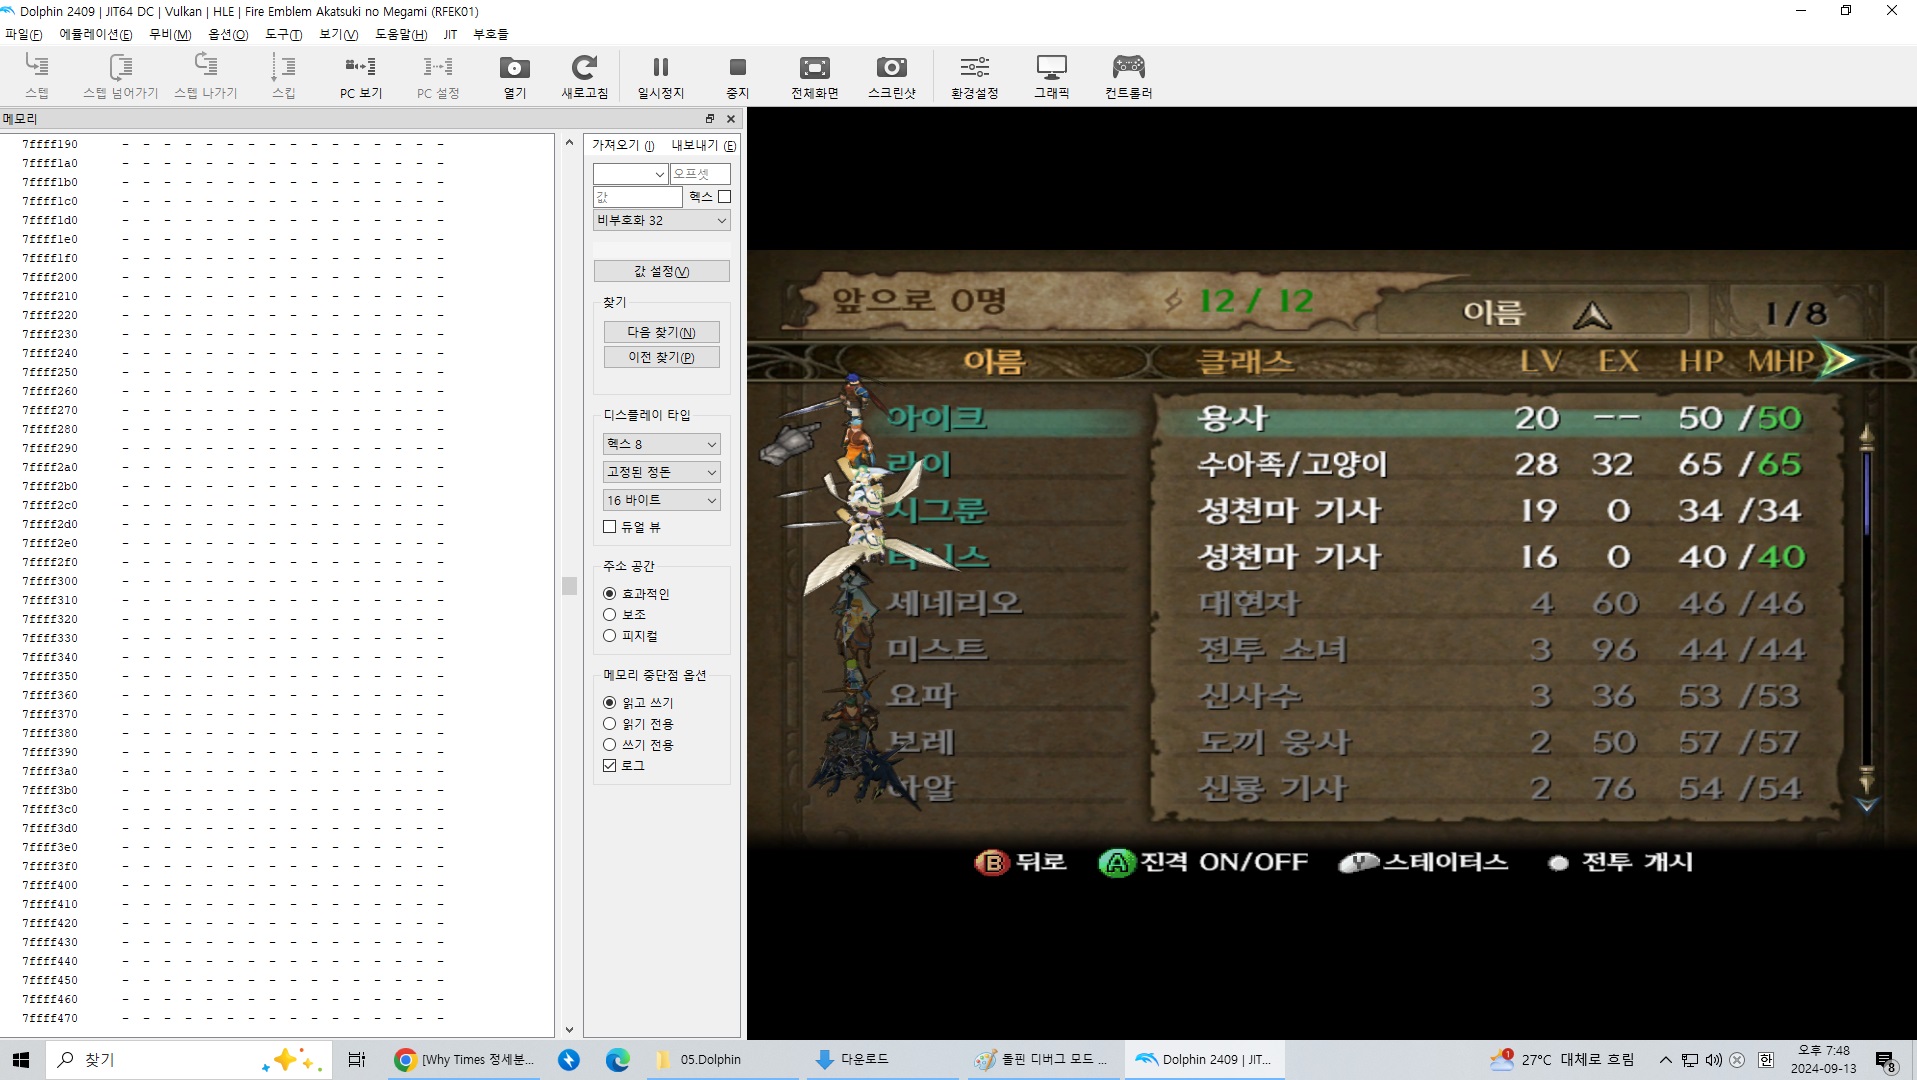
Task: Click the Skip (스킵) toolbar icon
Action: click(284, 76)
